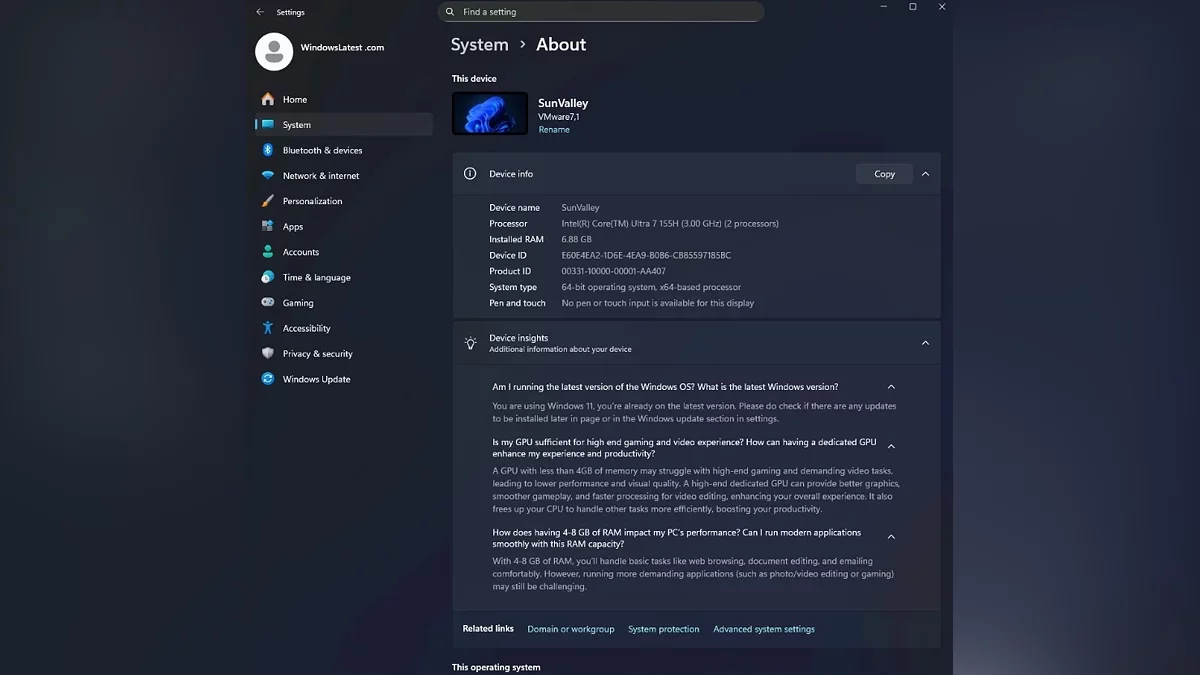This screenshot has width=1200, height=675.
Task: Go to Network & internet settings
Action: coord(343,175)
